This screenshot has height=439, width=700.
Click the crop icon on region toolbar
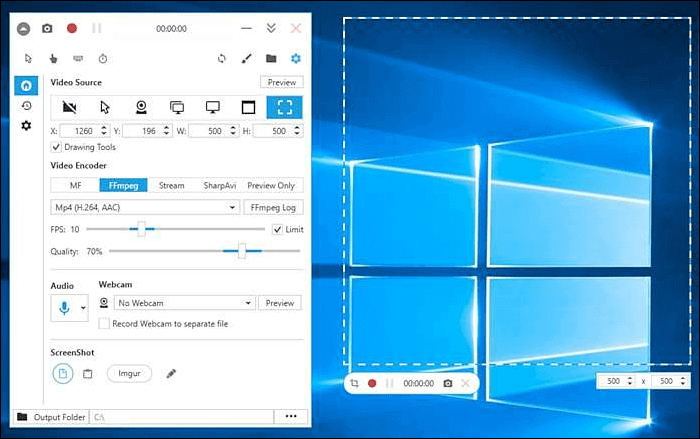click(x=355, y=383)
